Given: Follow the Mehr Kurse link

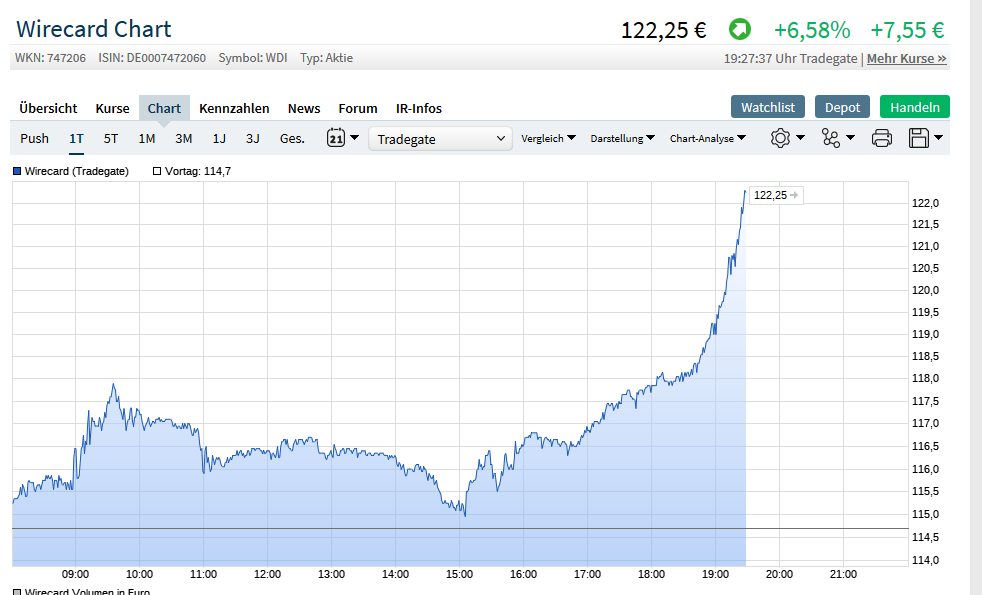Looking at the screenshot, I should coord(906,58).
